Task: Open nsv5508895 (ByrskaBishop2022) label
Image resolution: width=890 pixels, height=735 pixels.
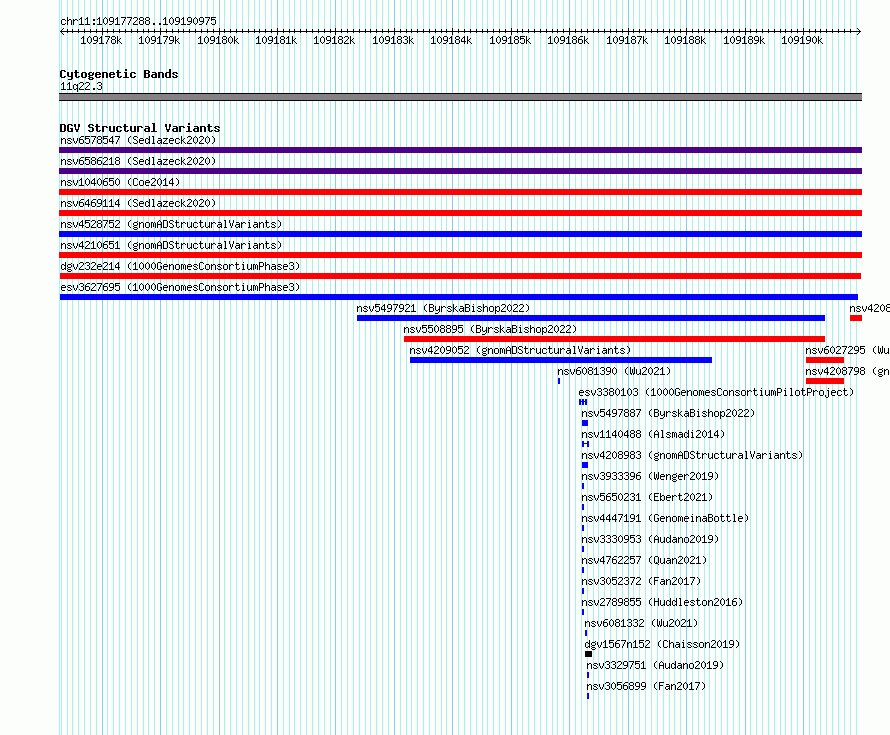Action: click(490, 329)
